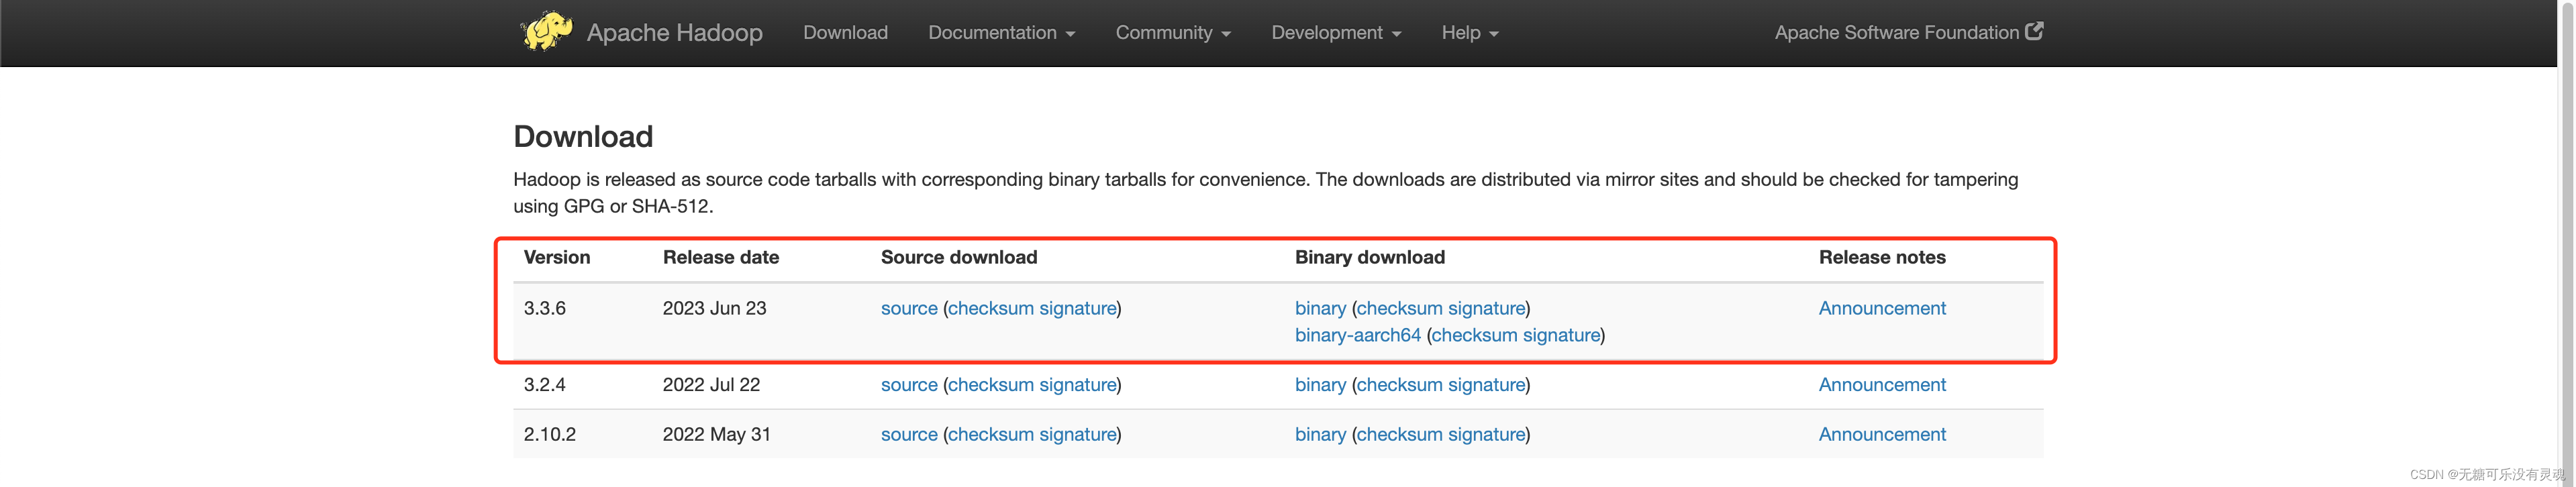2576x487 pixels.
Task: Click the release date 2022 Jul 22
Action: (x=711, y=385)
